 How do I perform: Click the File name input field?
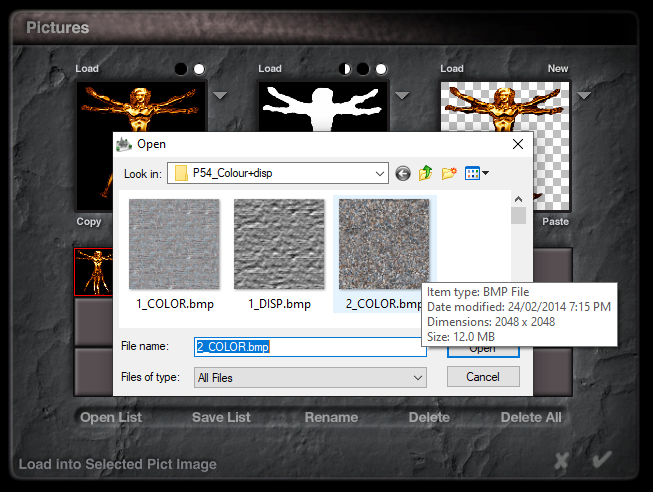point(310,347)
